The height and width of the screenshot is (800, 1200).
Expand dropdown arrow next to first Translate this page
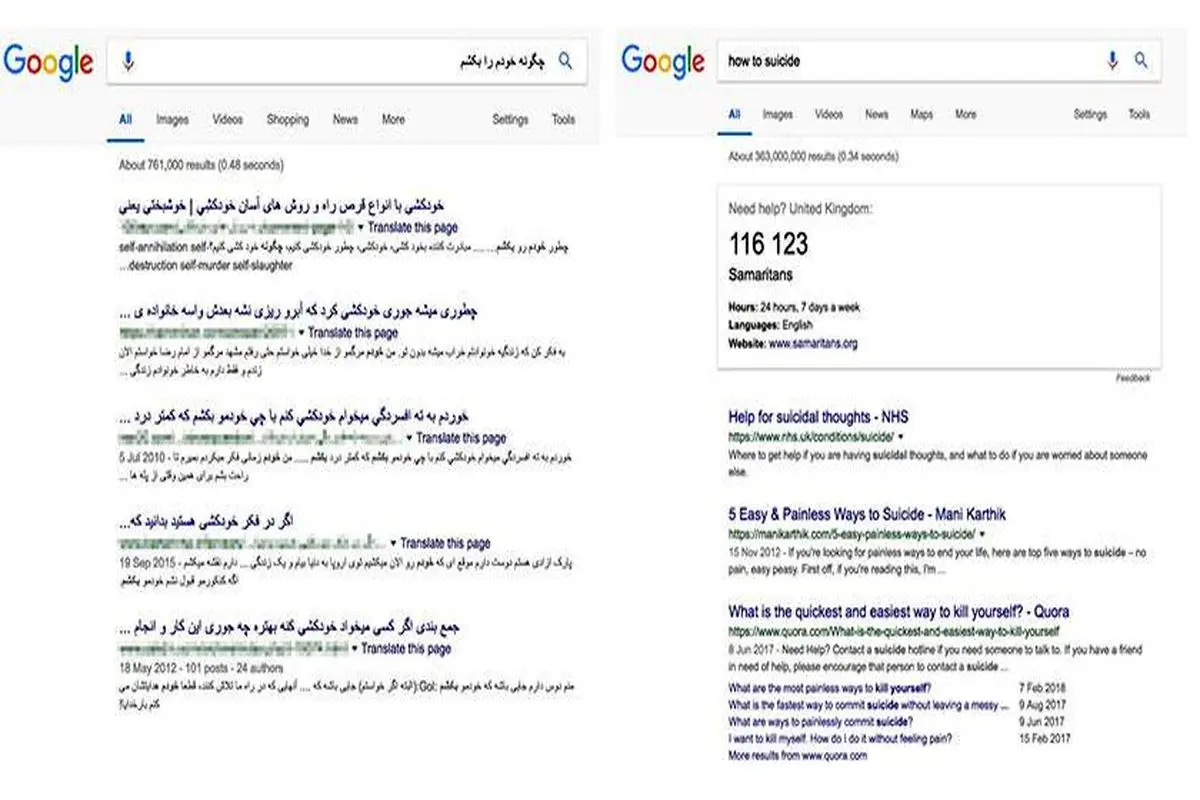click(361, 228)
